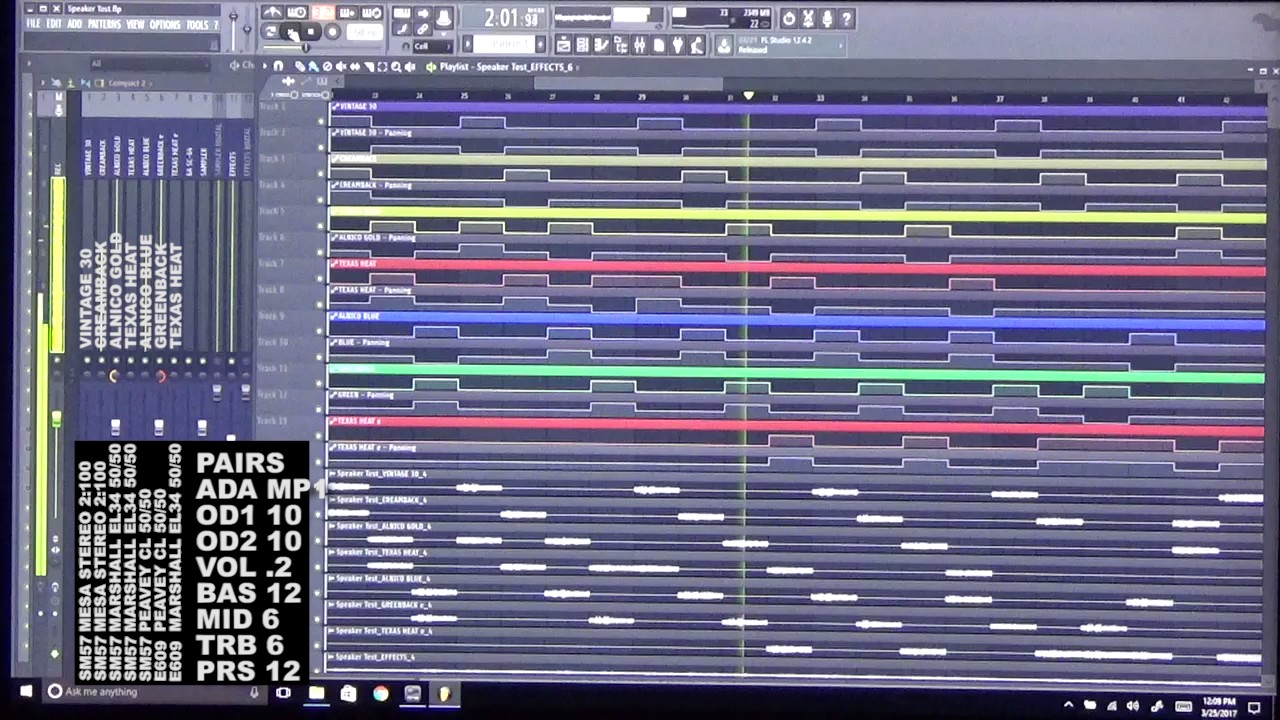Toggle the metronome button
The height and width of the screenshot is (720, 1280).
[272, 12]
